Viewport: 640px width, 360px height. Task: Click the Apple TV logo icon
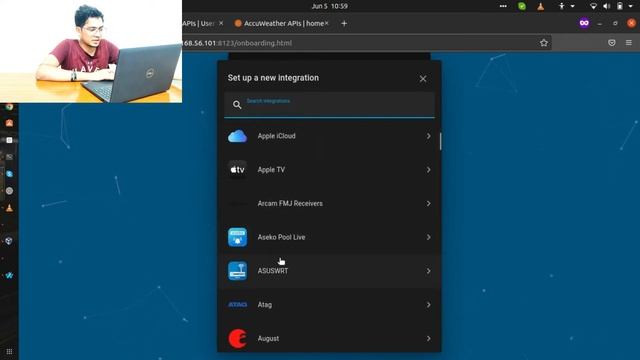click(x=238, y=170)
